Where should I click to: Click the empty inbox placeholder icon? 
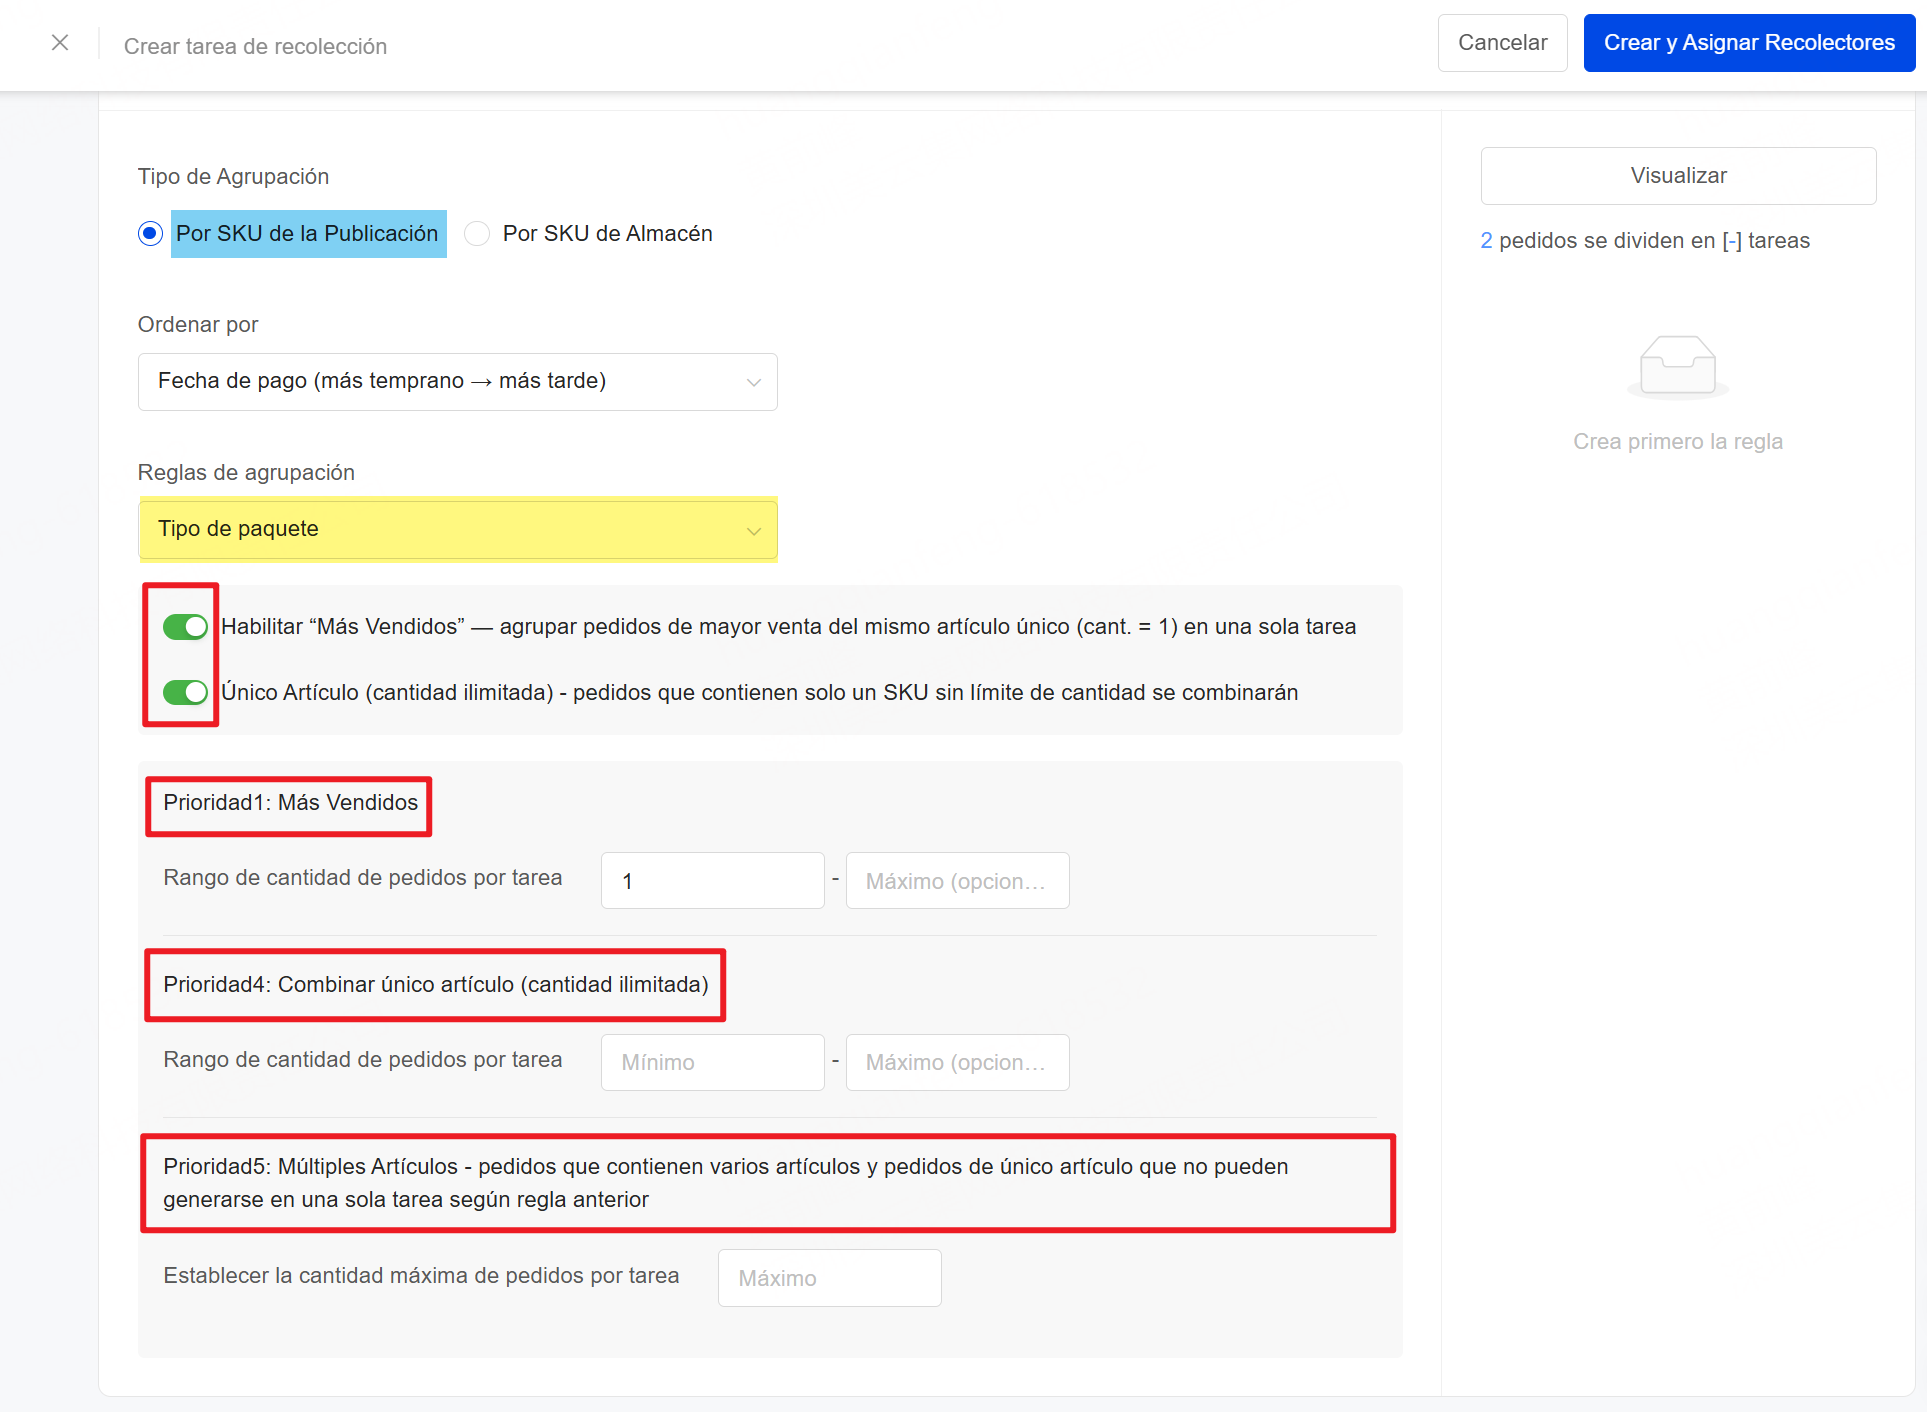point(1677,367)
